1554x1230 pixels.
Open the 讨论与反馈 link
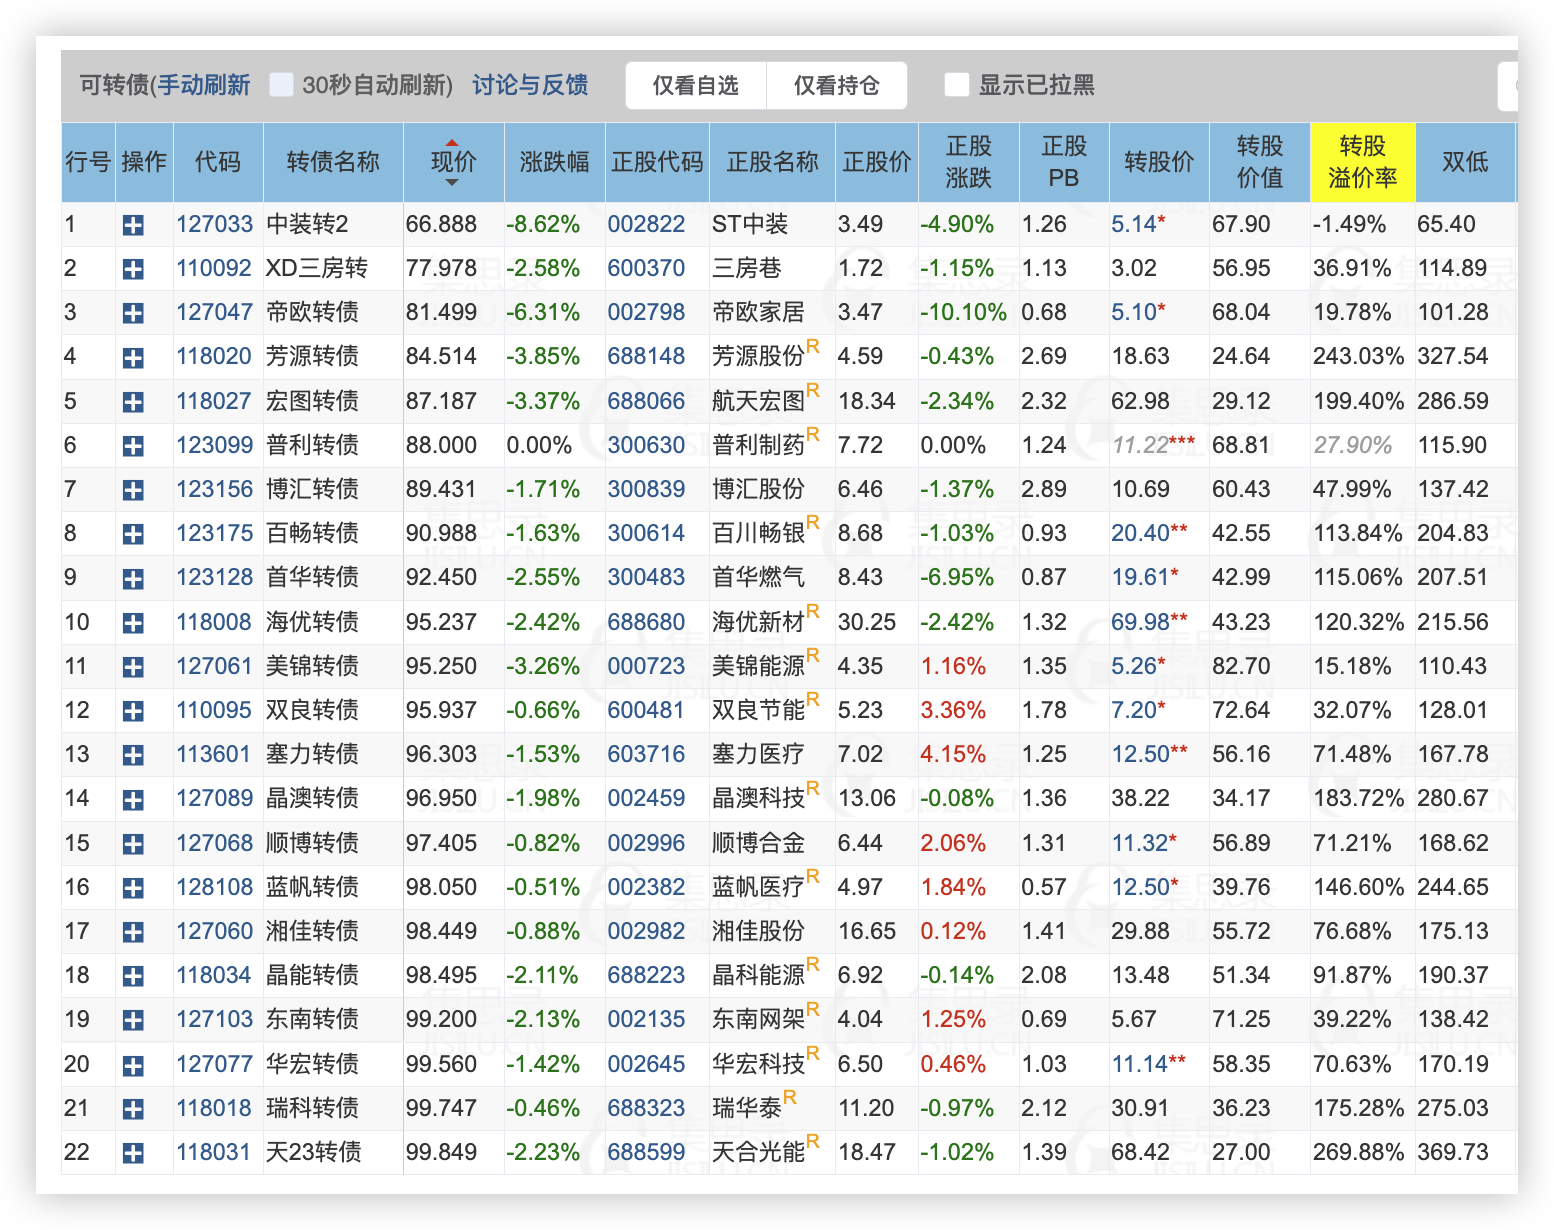point(530,85)
